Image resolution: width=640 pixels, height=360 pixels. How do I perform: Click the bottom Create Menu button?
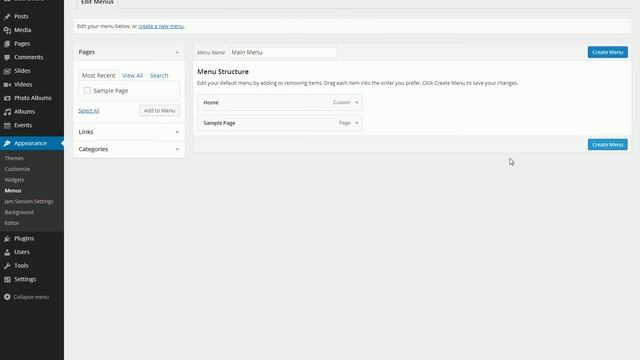(607, 144)
